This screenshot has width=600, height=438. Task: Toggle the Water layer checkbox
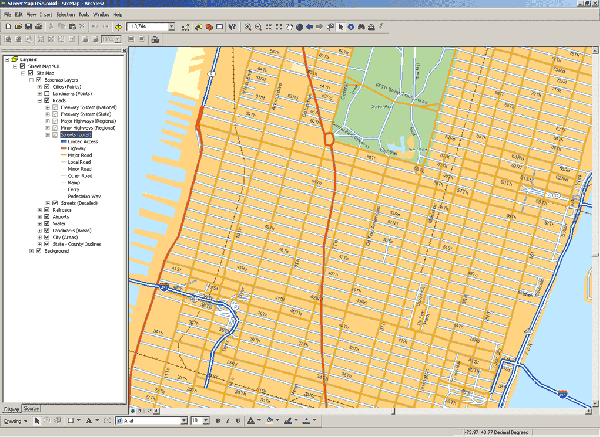pyautogui.click(x=47, y=223)
